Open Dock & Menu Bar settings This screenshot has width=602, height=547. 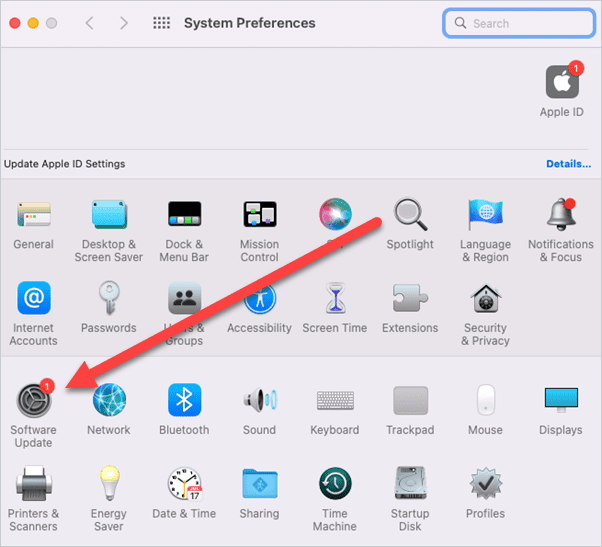point(184,214)
